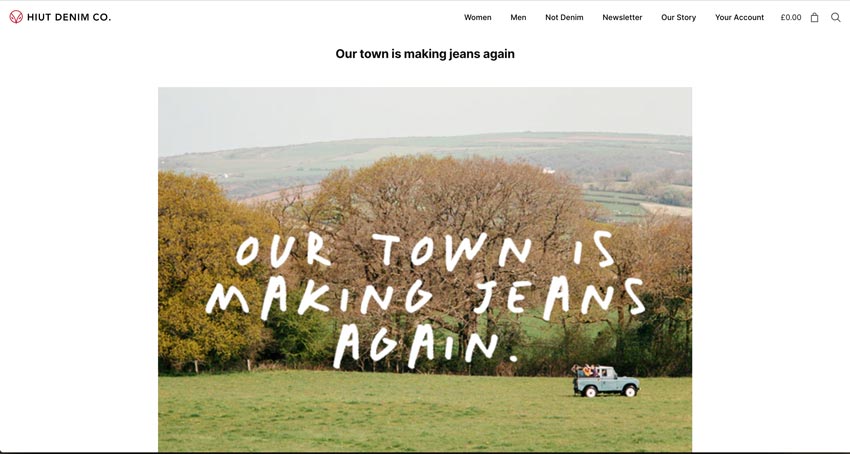Screen dimensions: 850x454
Task: Open the Women menu
Action: (478, 17)
